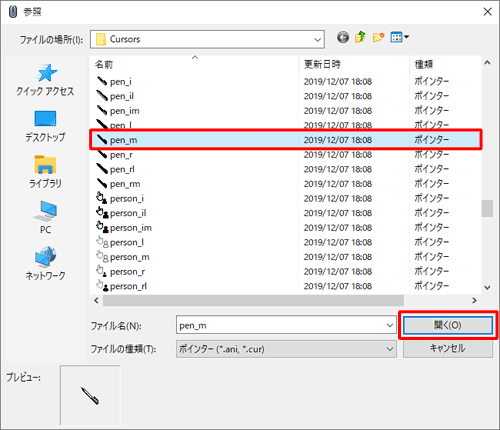Select the person_im cursor file icon
500x430 pixels.
[x=102, y=228]
